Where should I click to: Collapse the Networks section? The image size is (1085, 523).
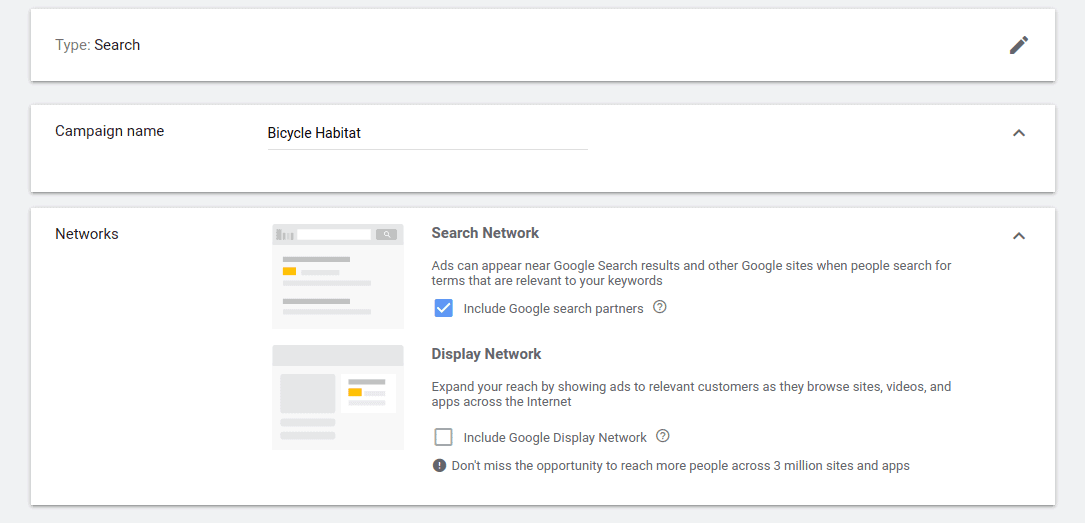(x=1019, y=236)
